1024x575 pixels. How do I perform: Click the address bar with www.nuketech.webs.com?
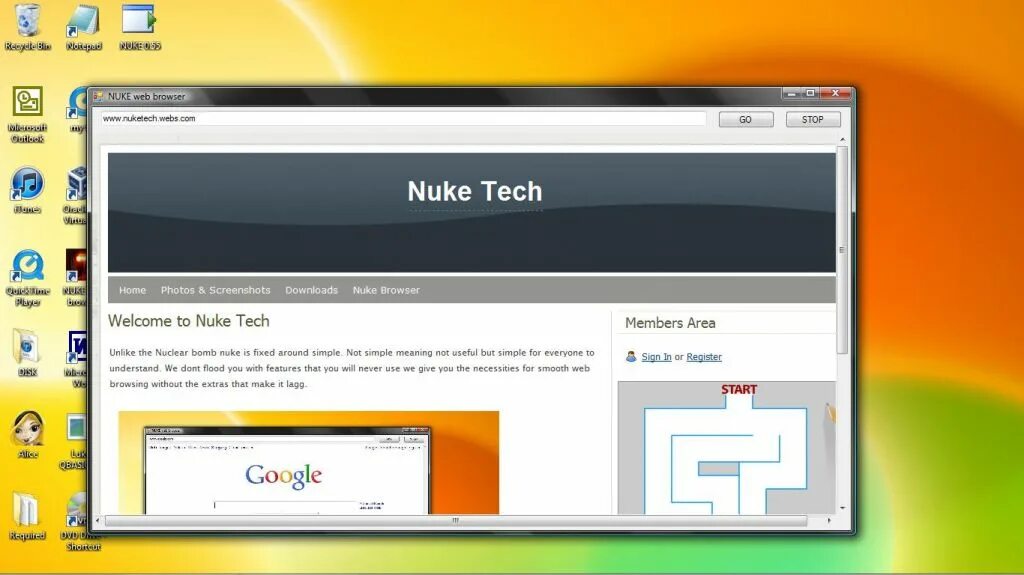[x=403, y=118]
